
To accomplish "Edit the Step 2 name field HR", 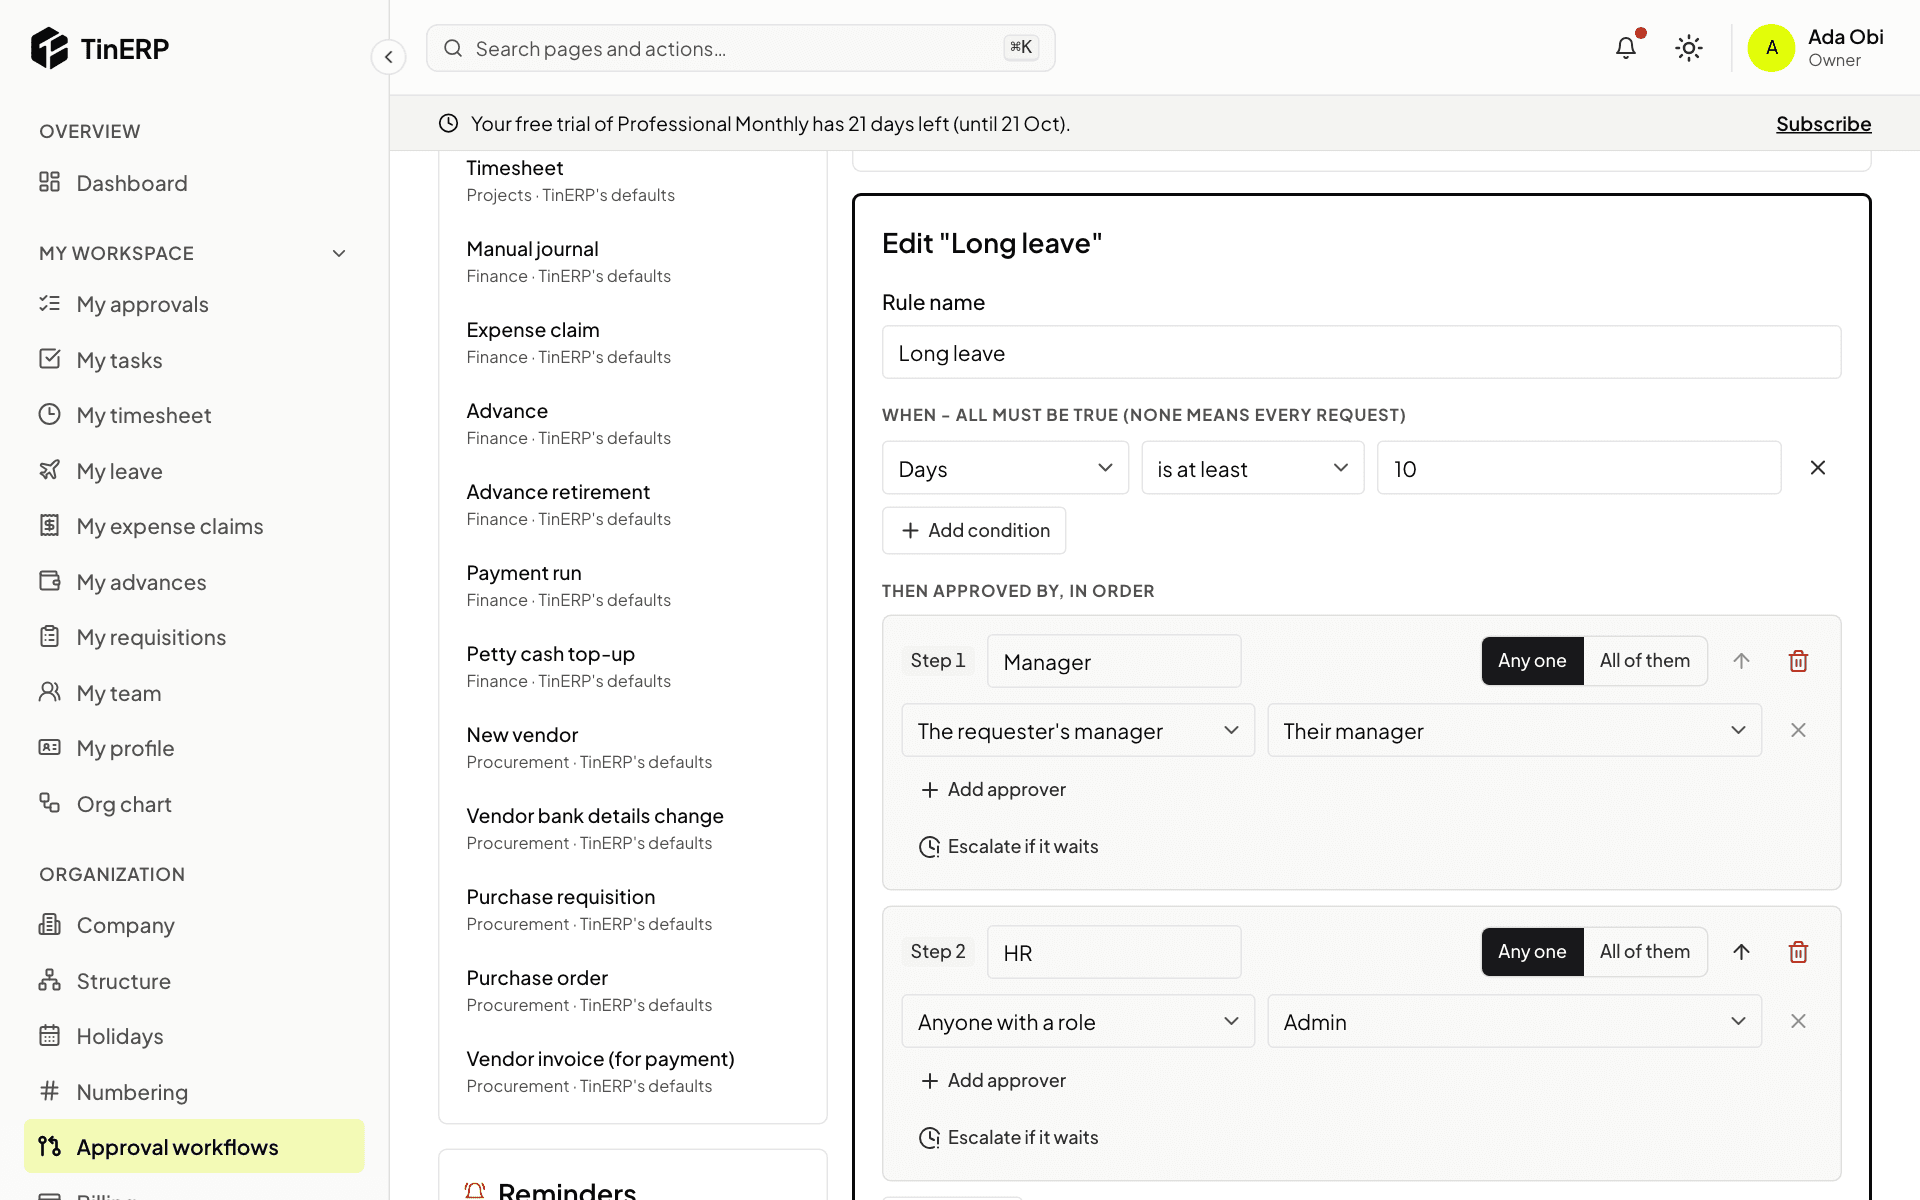I will click(1114, 952).
